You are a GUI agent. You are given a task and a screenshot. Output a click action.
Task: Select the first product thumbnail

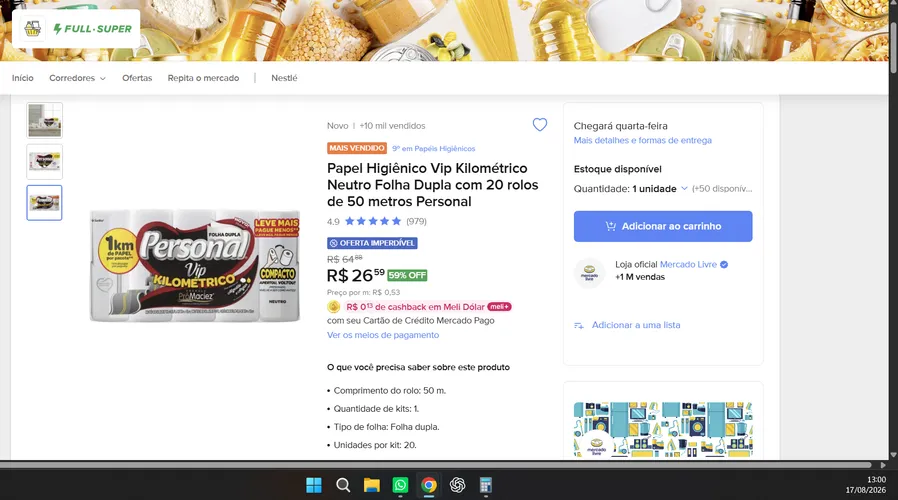[x=44, y=120]
